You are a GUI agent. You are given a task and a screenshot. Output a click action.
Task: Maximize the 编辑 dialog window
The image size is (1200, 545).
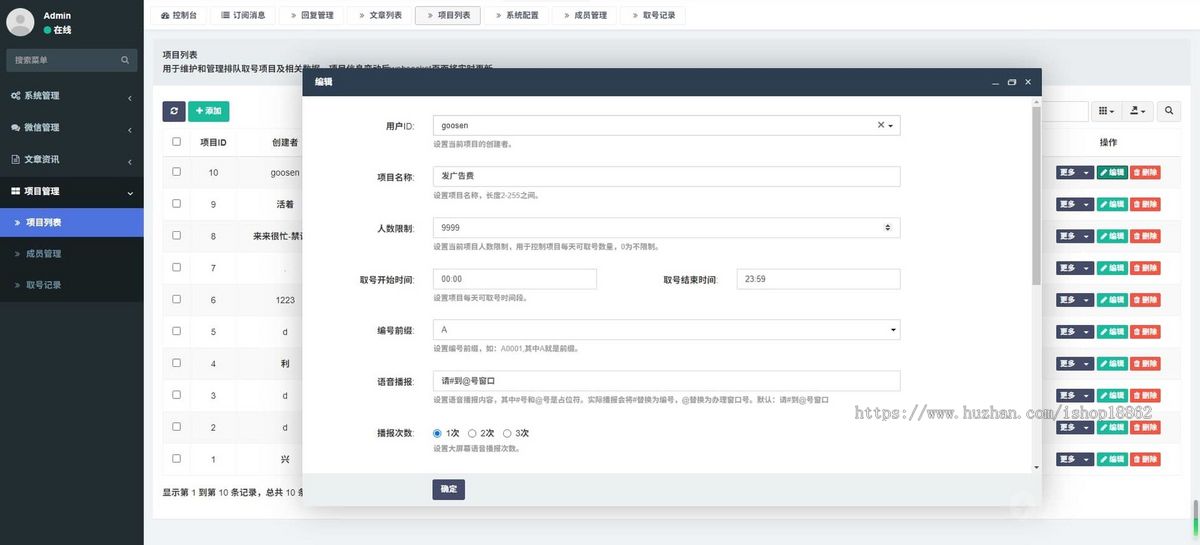coord(1011,82)
